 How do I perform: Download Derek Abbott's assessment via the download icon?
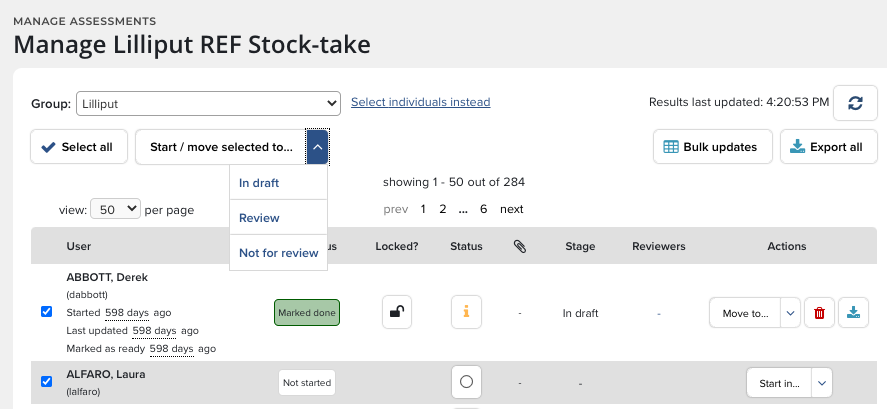click(854, 313)
